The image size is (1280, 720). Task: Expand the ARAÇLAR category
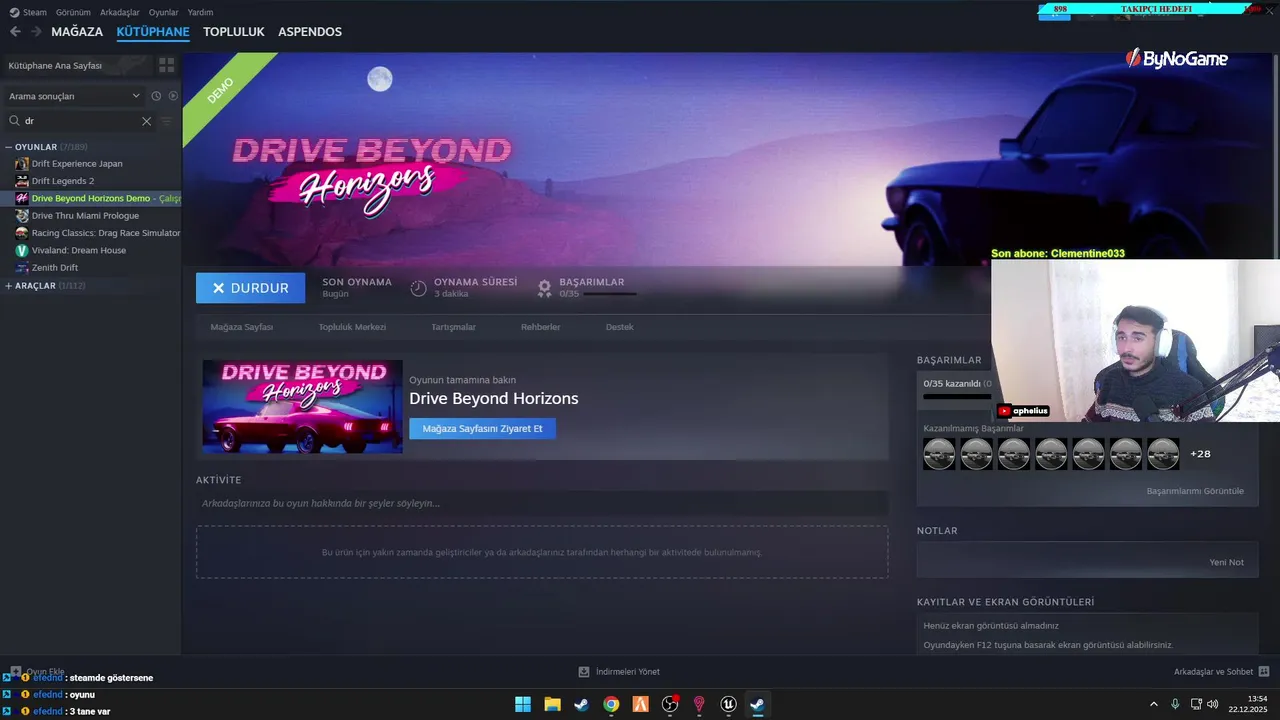click(x=9, y=286)
